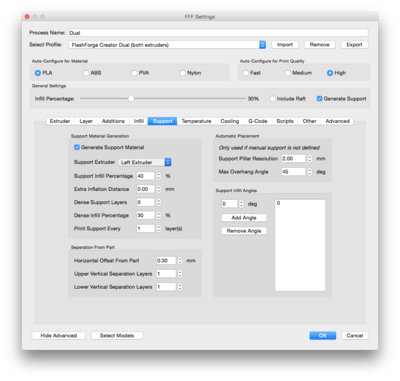Click Dense Support Layers stepper
This screenshot has height=381, width=400.
pos(159,202)
